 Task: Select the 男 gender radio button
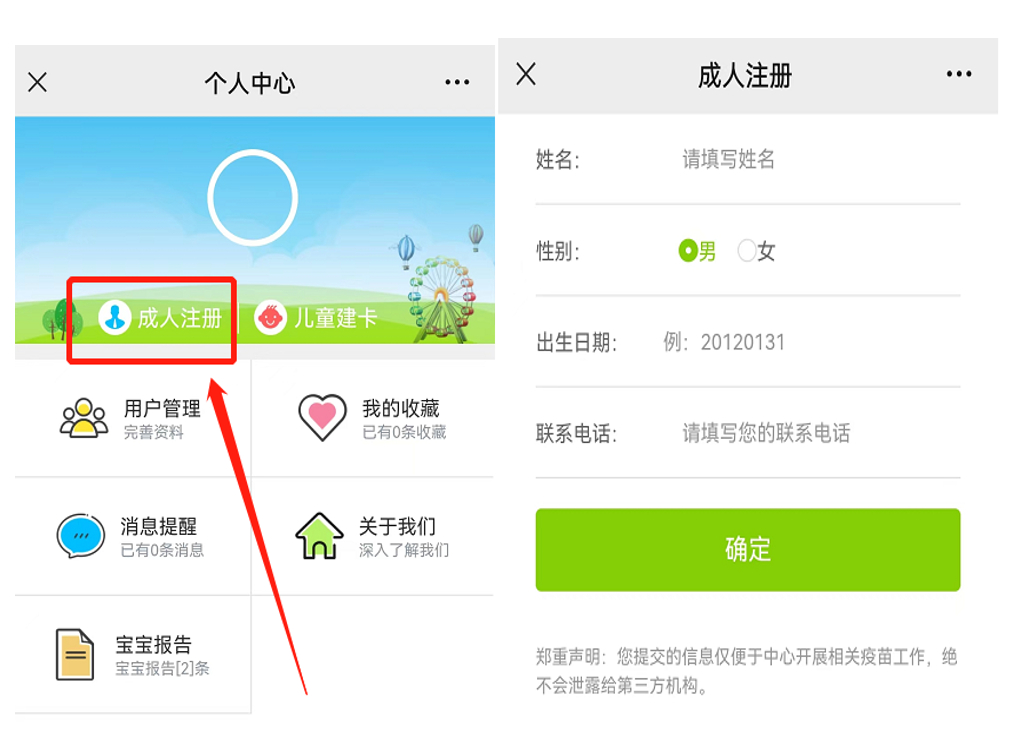[x=688, y=251]
